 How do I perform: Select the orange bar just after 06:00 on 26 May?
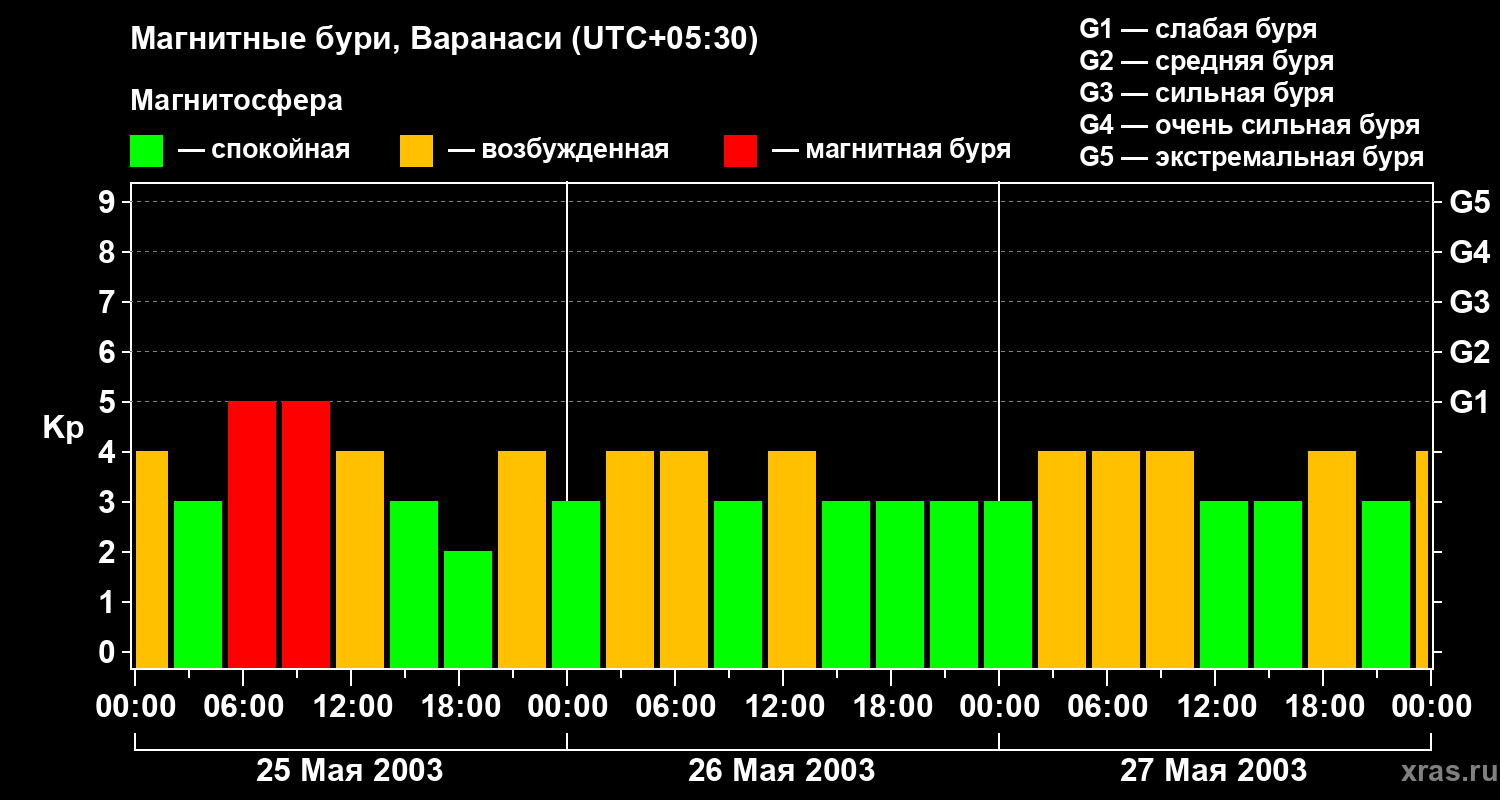coord(684,559)
